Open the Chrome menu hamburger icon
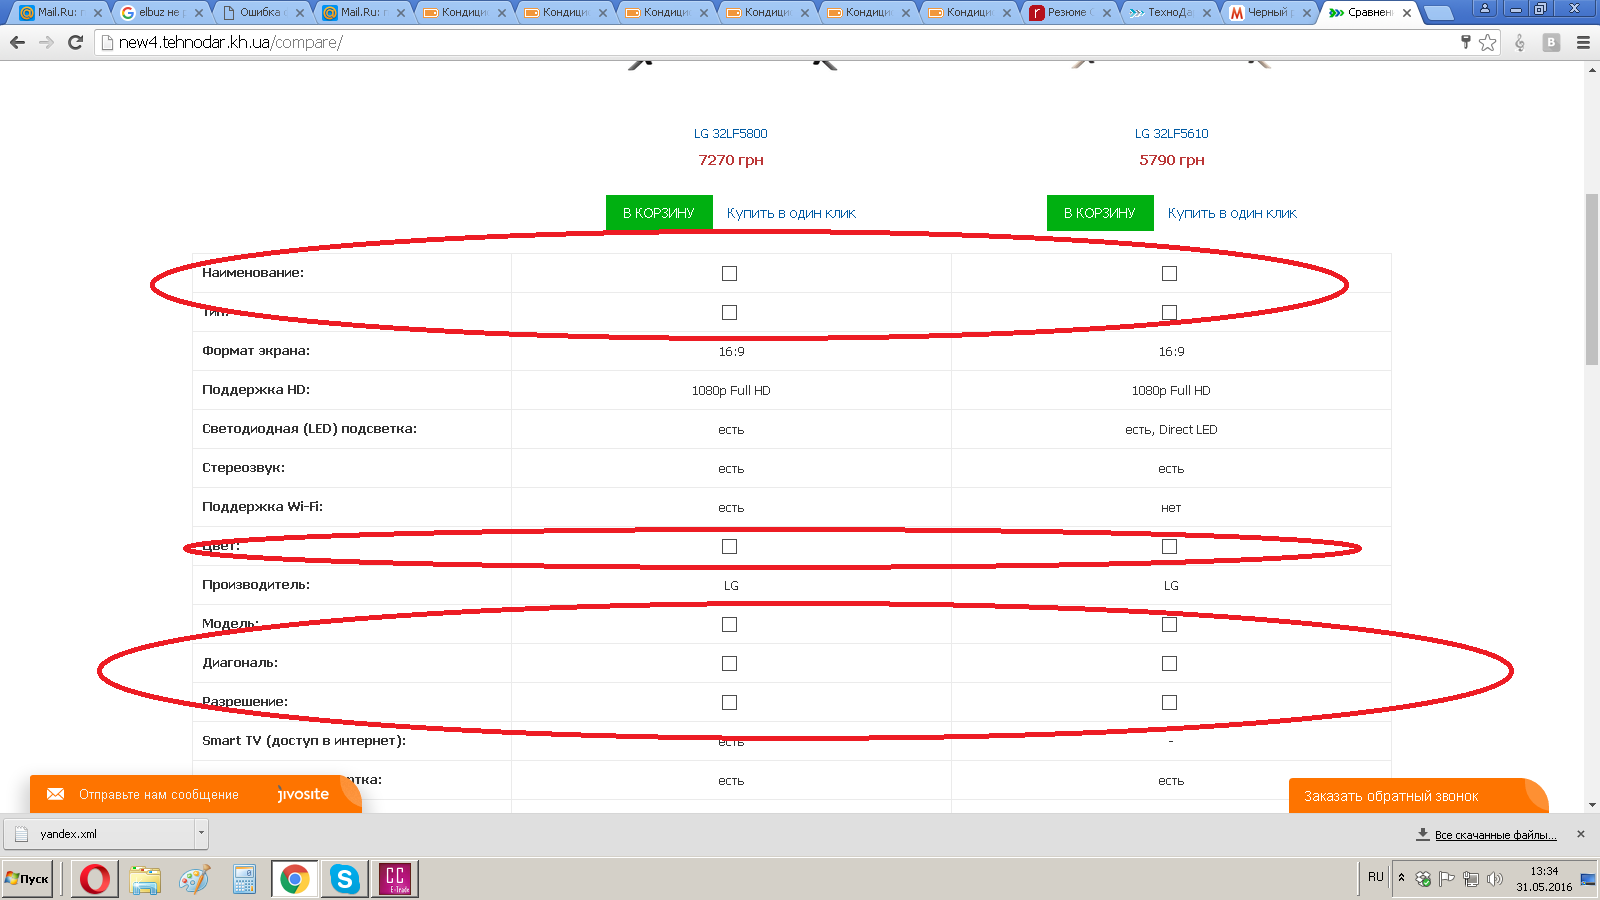Image resolution: width=1600 pixels, height=900 pixels. (1583, 42)
